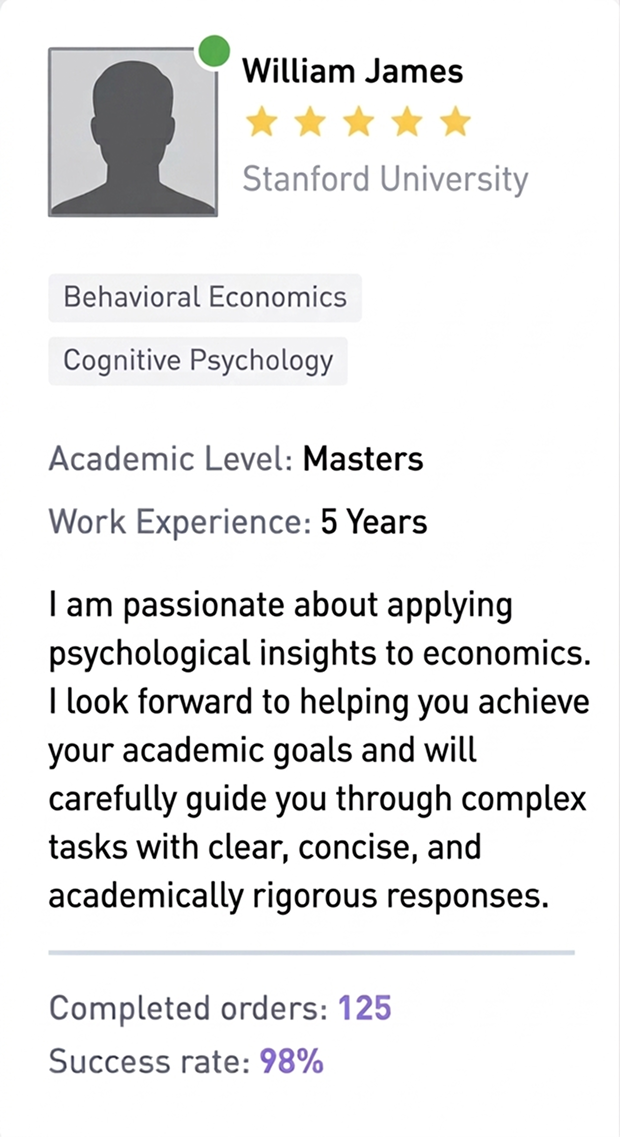Click the green online status dot
Screen dimensions: 620x1137
[x=214, y=52]
